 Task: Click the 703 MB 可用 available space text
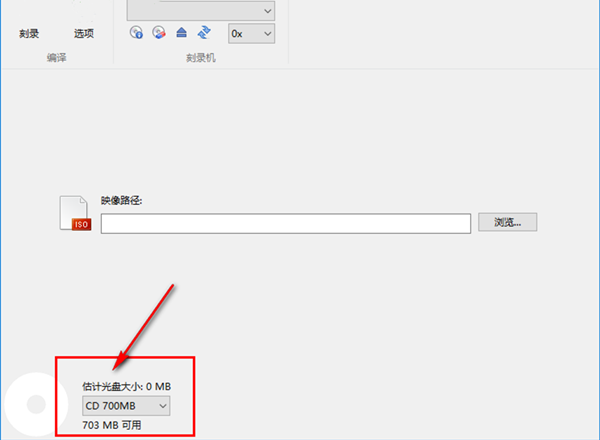coord(113,424)
